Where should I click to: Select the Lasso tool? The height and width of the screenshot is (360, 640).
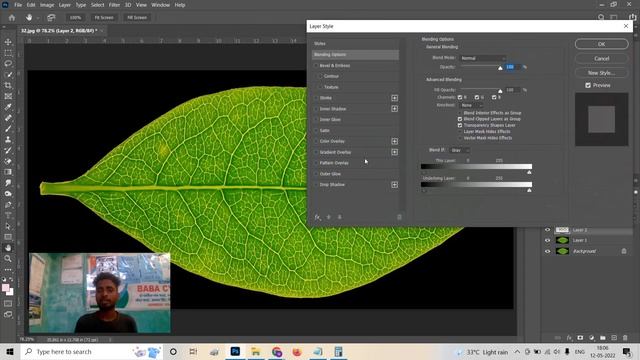point(8,64)
